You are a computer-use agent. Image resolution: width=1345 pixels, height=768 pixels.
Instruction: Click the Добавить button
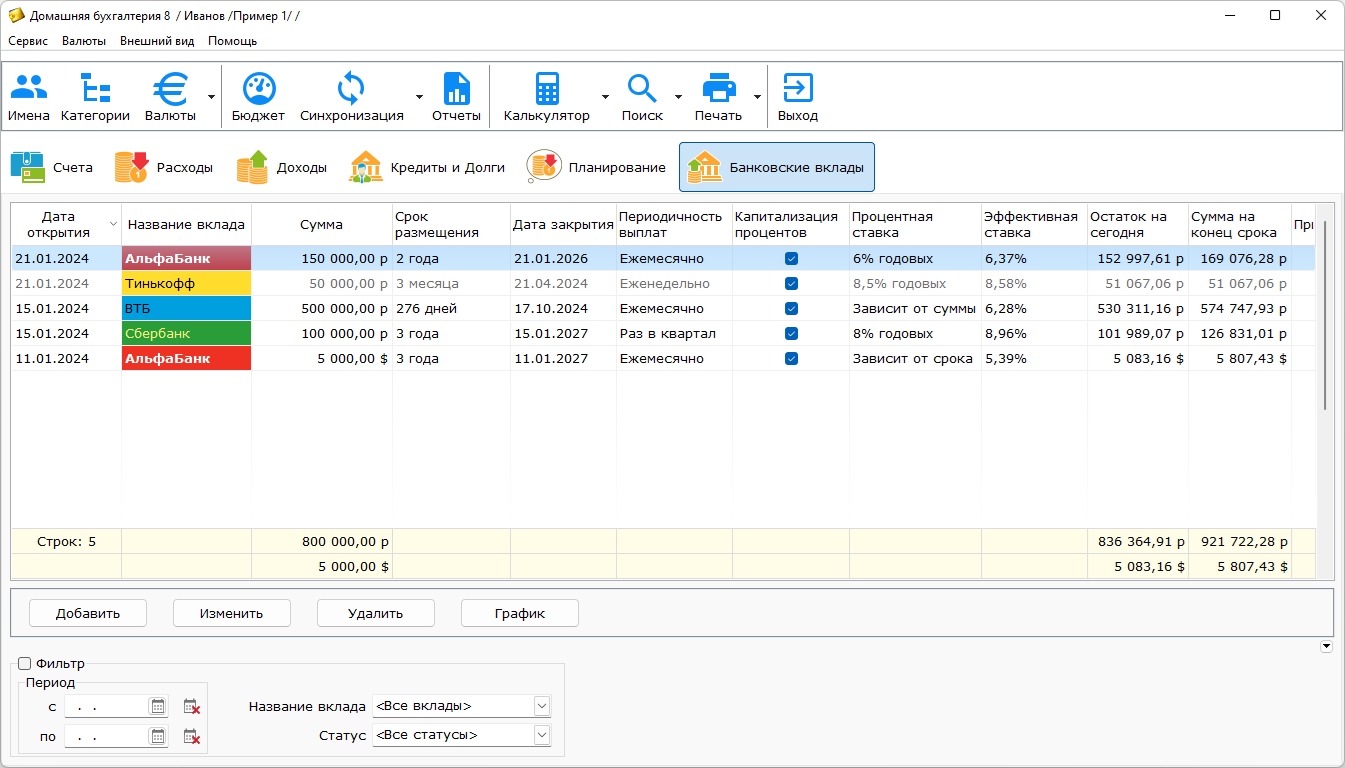click(x=88, y=613)
